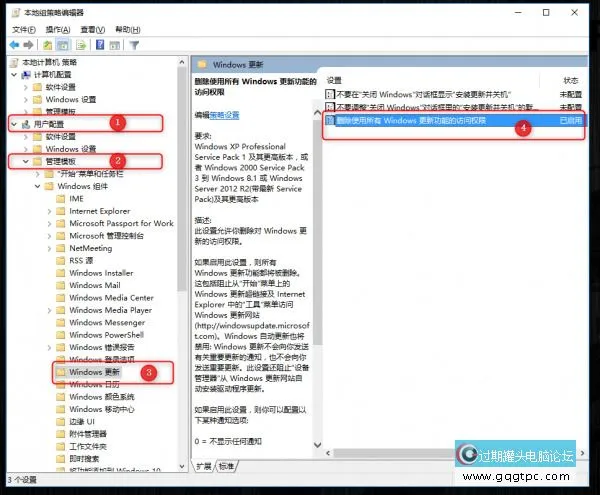Collapse the 计算机配置 node

14,75
